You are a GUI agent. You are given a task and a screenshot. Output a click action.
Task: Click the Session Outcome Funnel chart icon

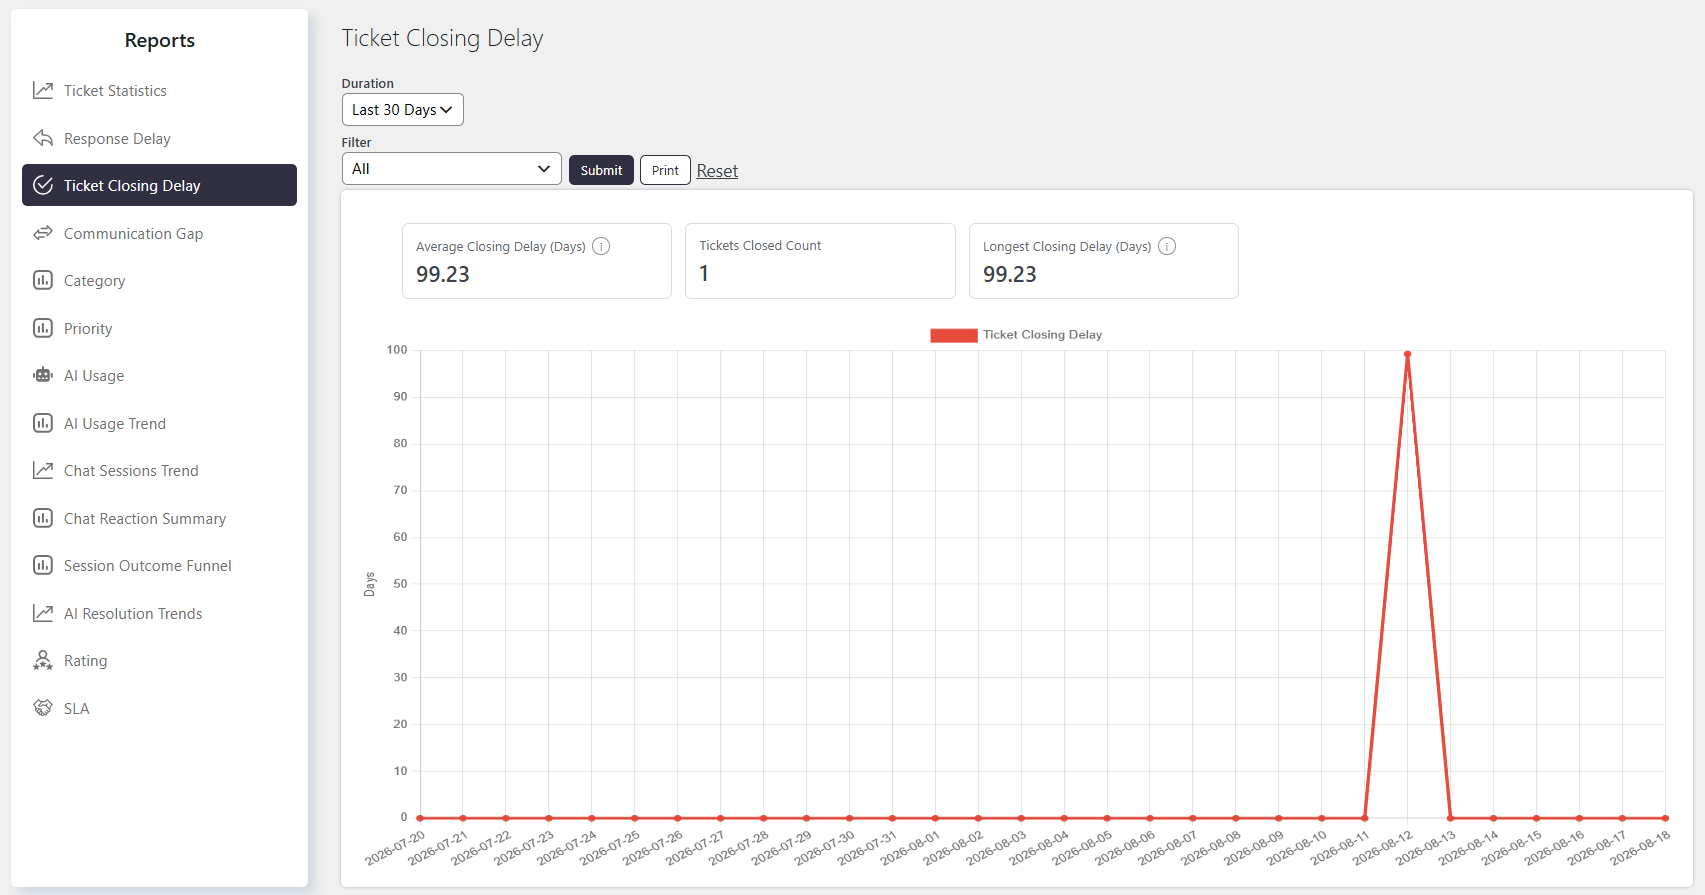coord(43,565)
